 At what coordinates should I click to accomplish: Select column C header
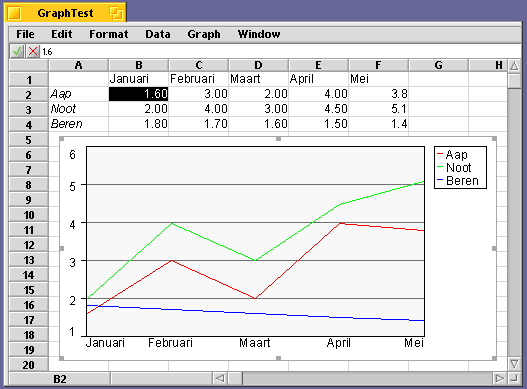point(199,65)
